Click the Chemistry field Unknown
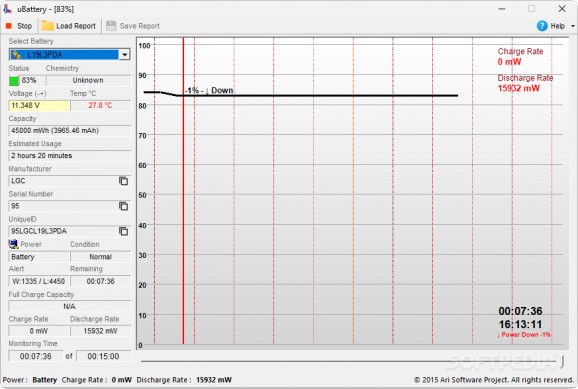 click(x=88, y=80)
